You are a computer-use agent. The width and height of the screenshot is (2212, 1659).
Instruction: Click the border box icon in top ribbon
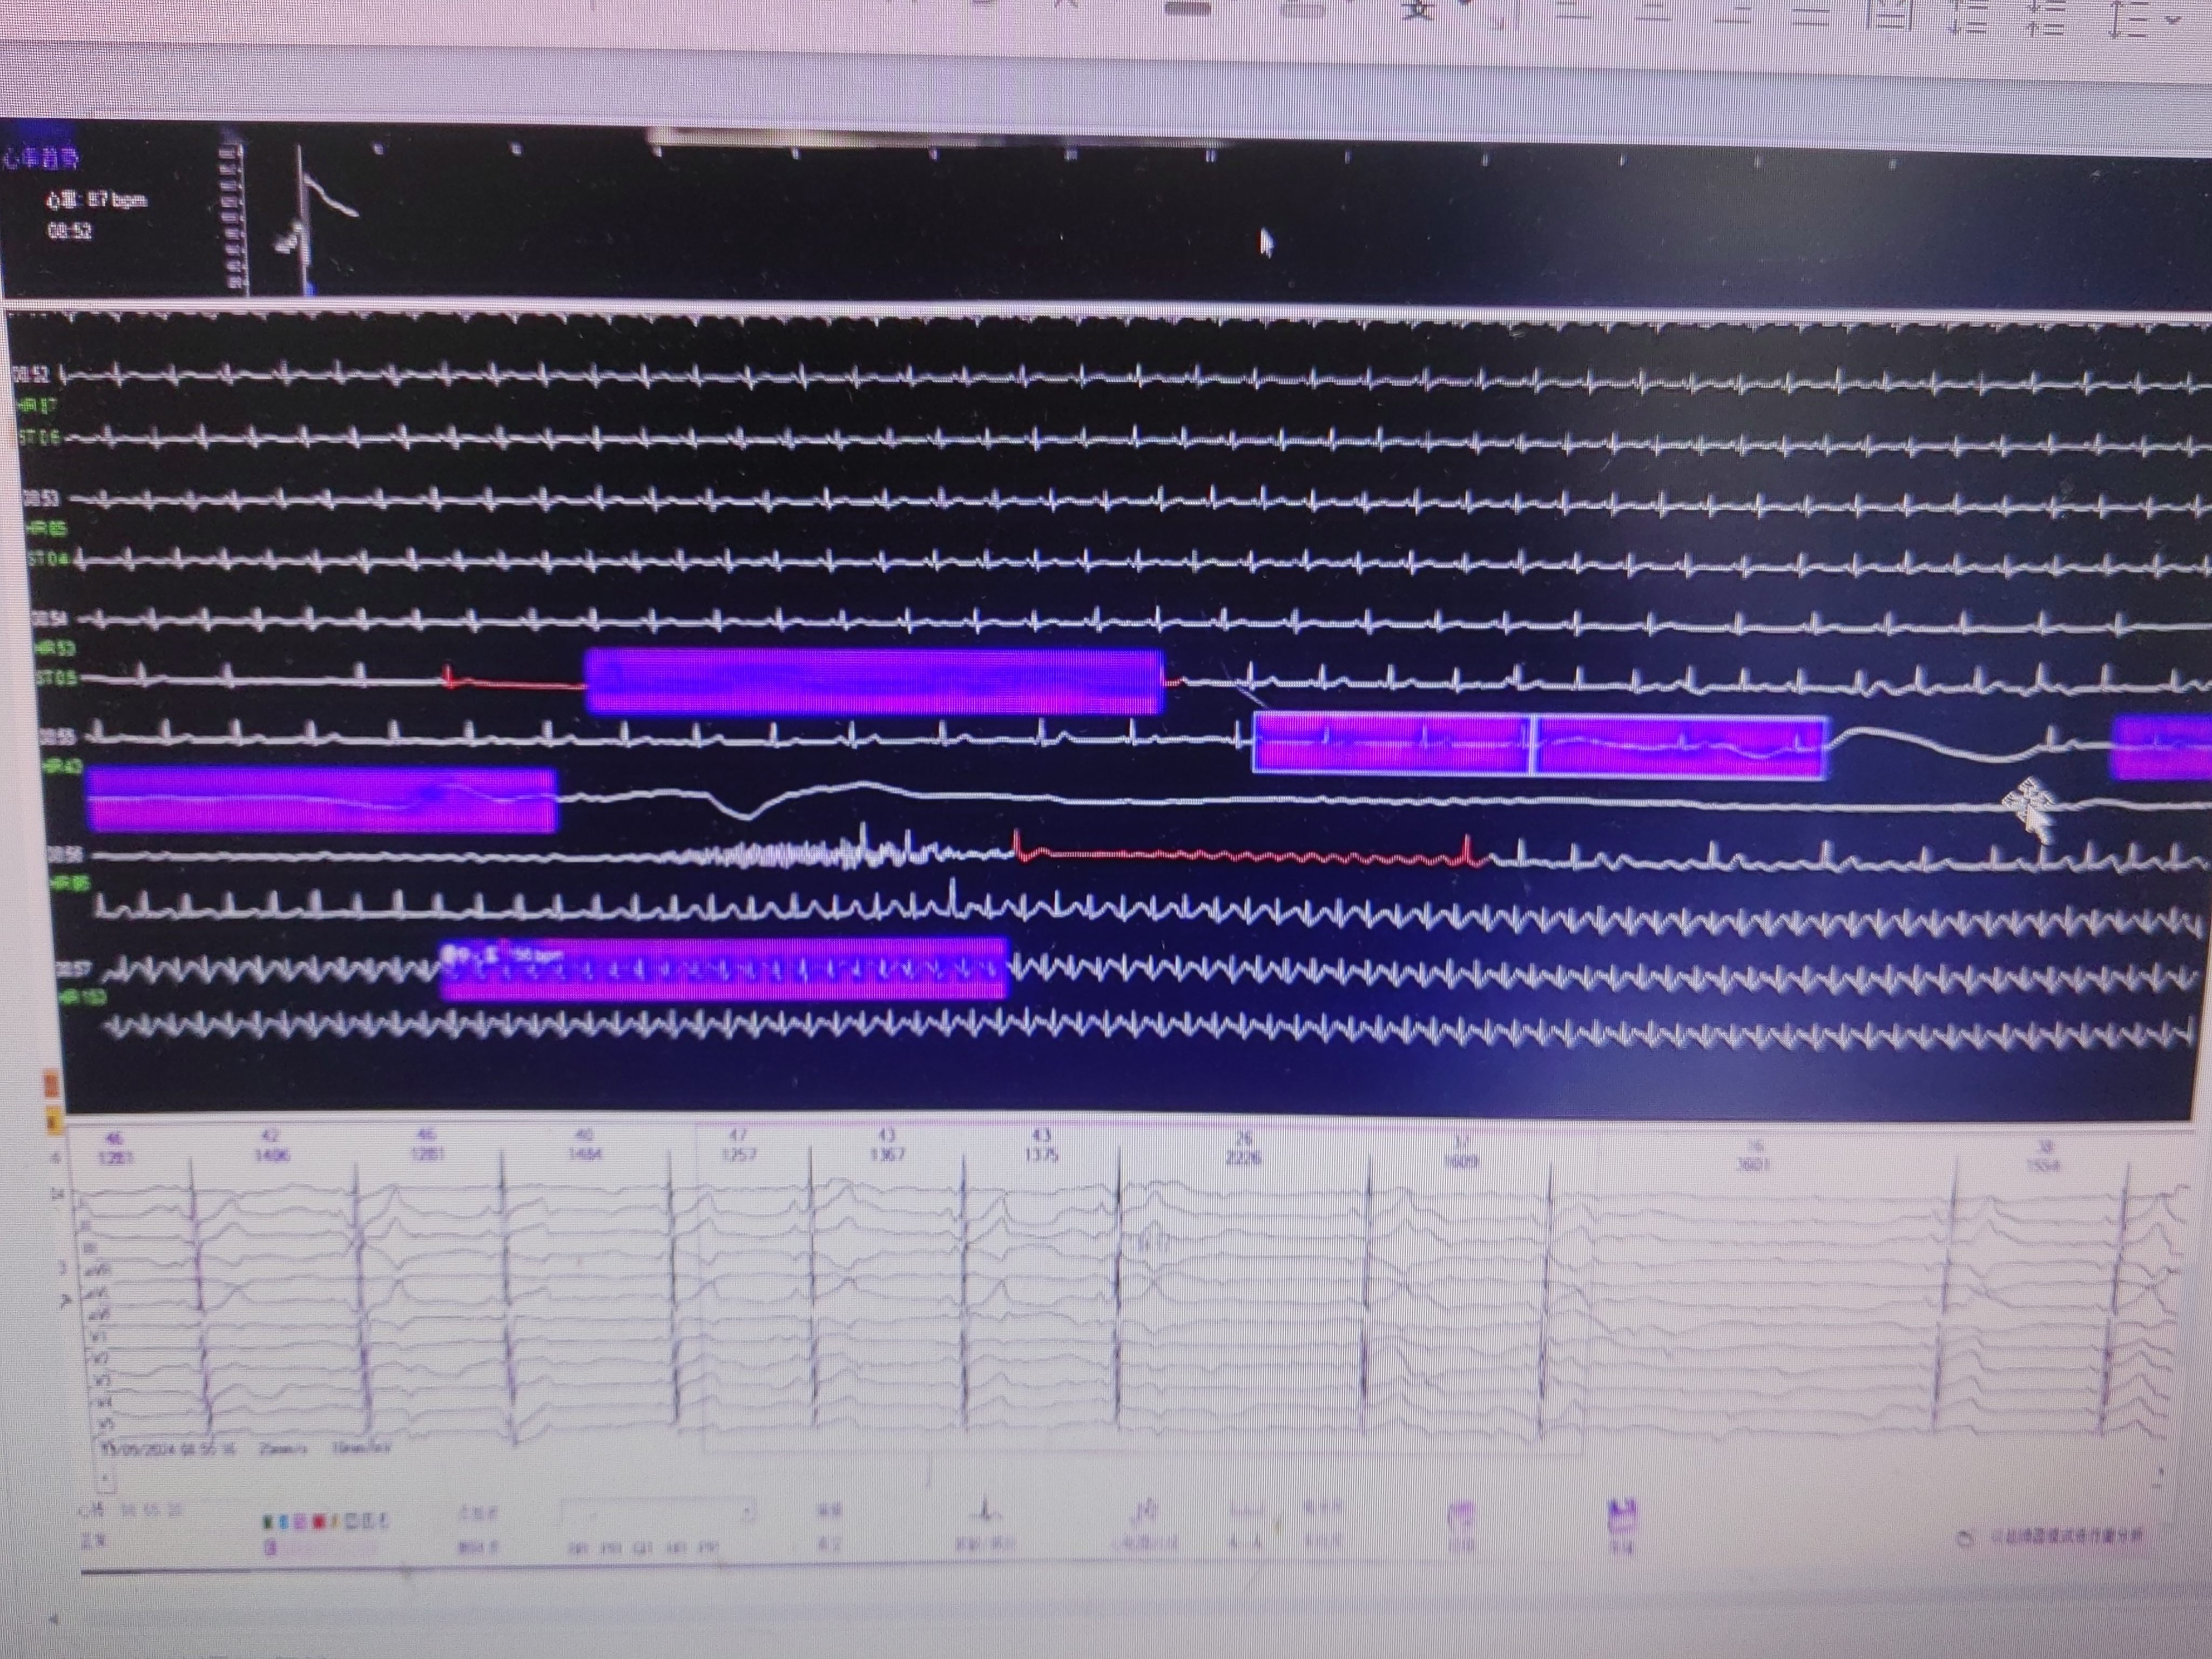pos(1890,14)
